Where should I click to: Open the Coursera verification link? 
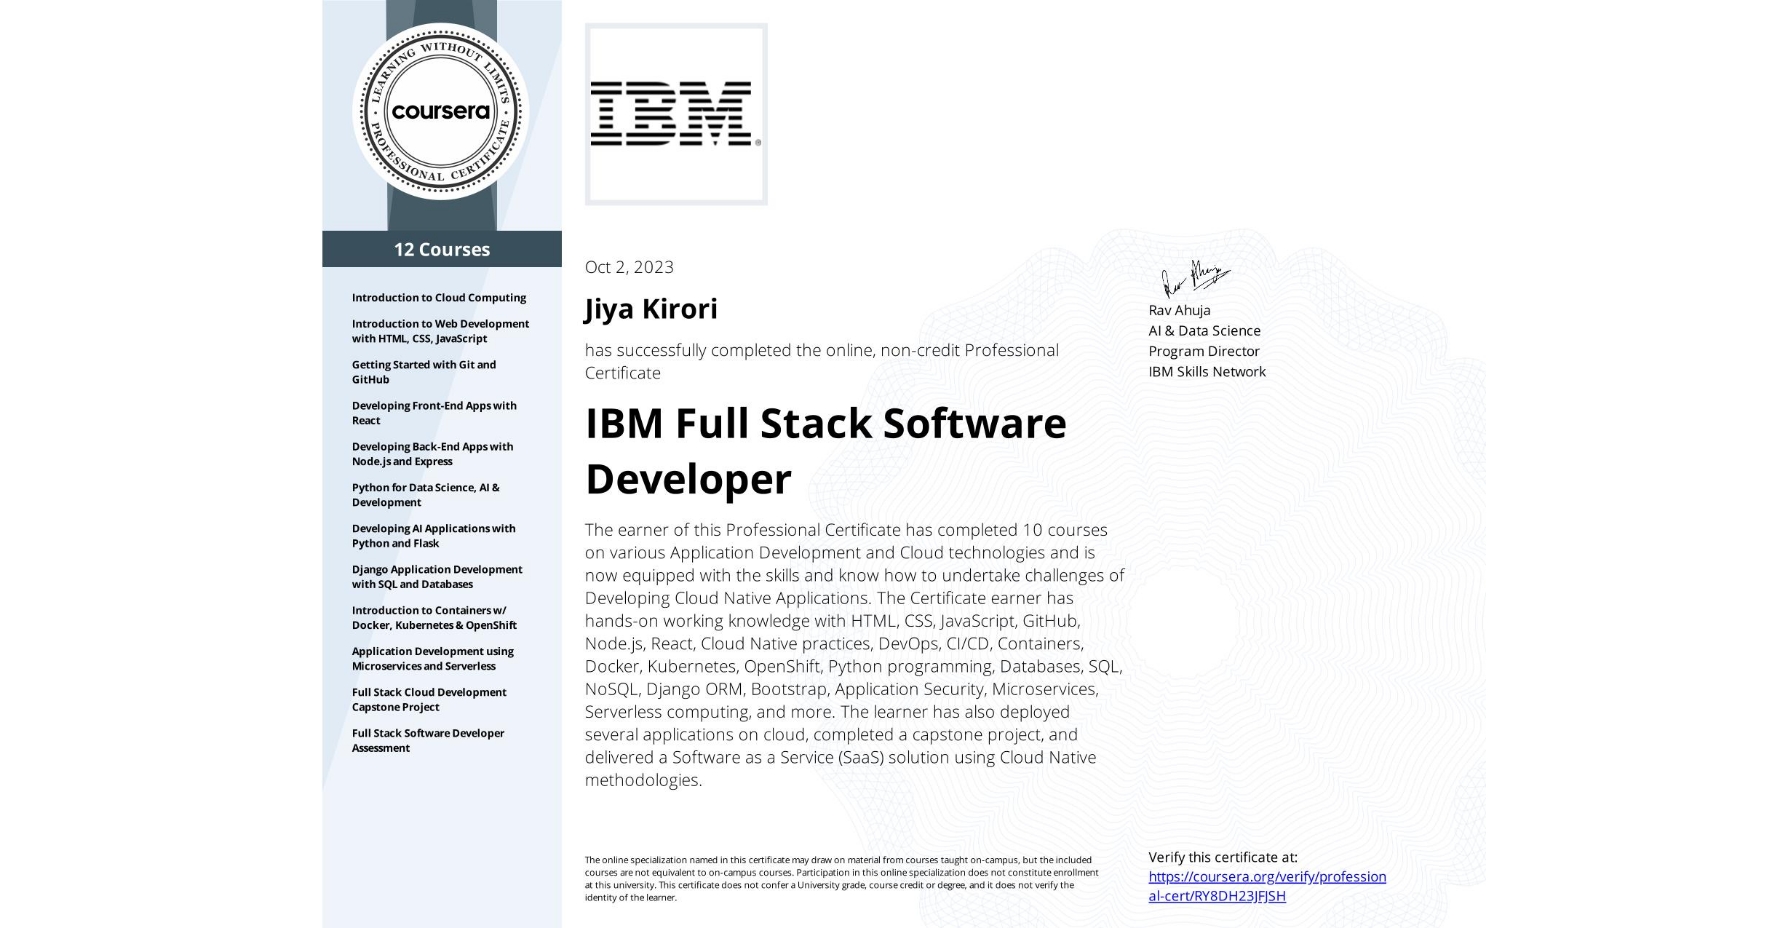pos(1267,886)
